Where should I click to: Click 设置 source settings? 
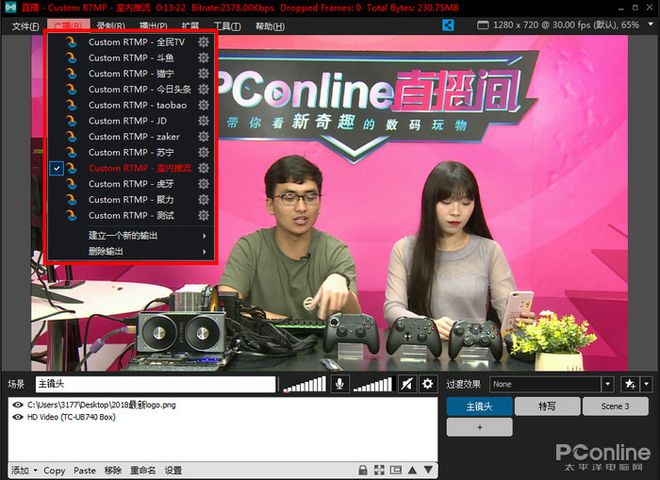173,470
